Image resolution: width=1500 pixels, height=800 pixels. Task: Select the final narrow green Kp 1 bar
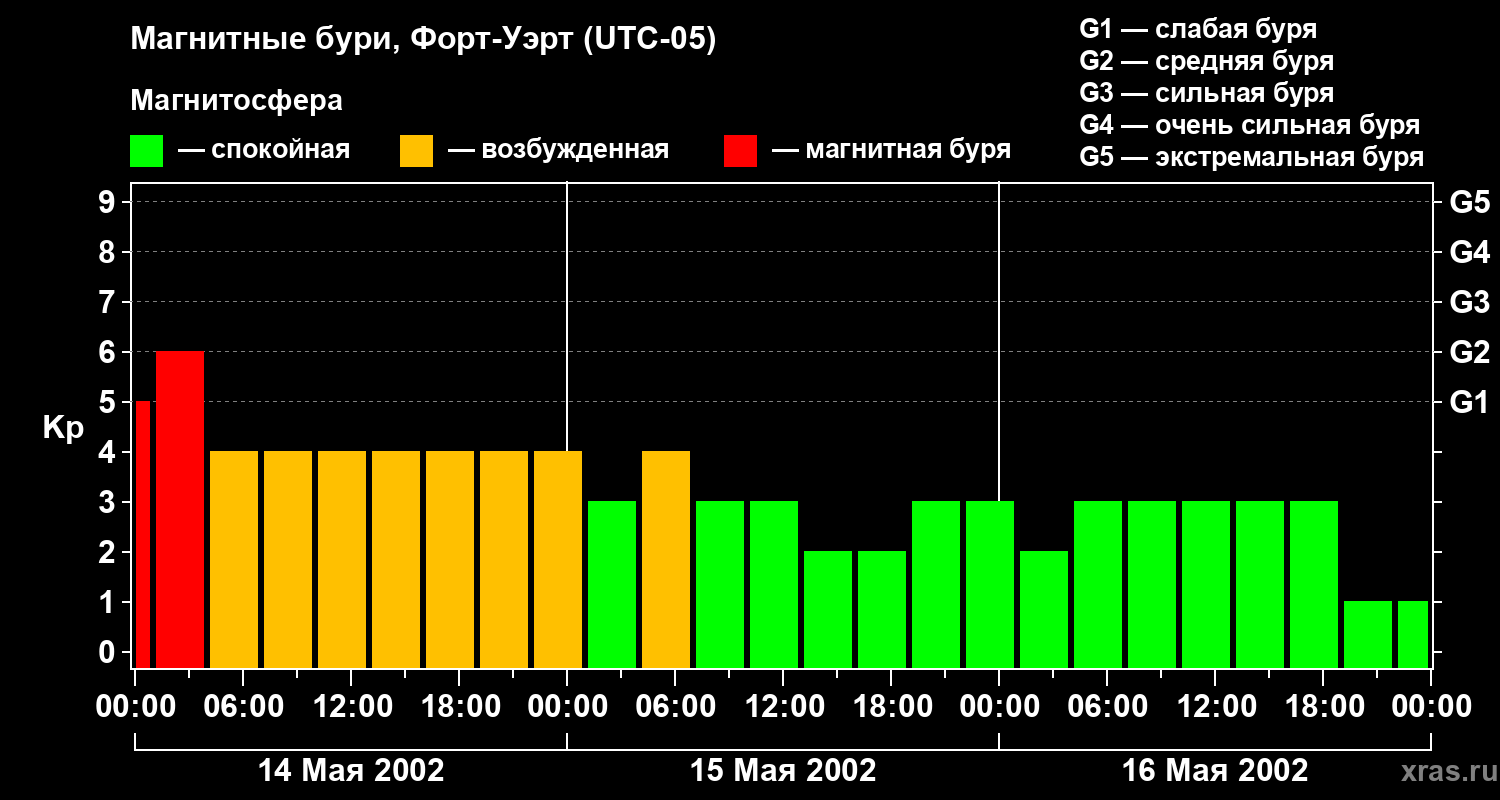(1413, 634)
